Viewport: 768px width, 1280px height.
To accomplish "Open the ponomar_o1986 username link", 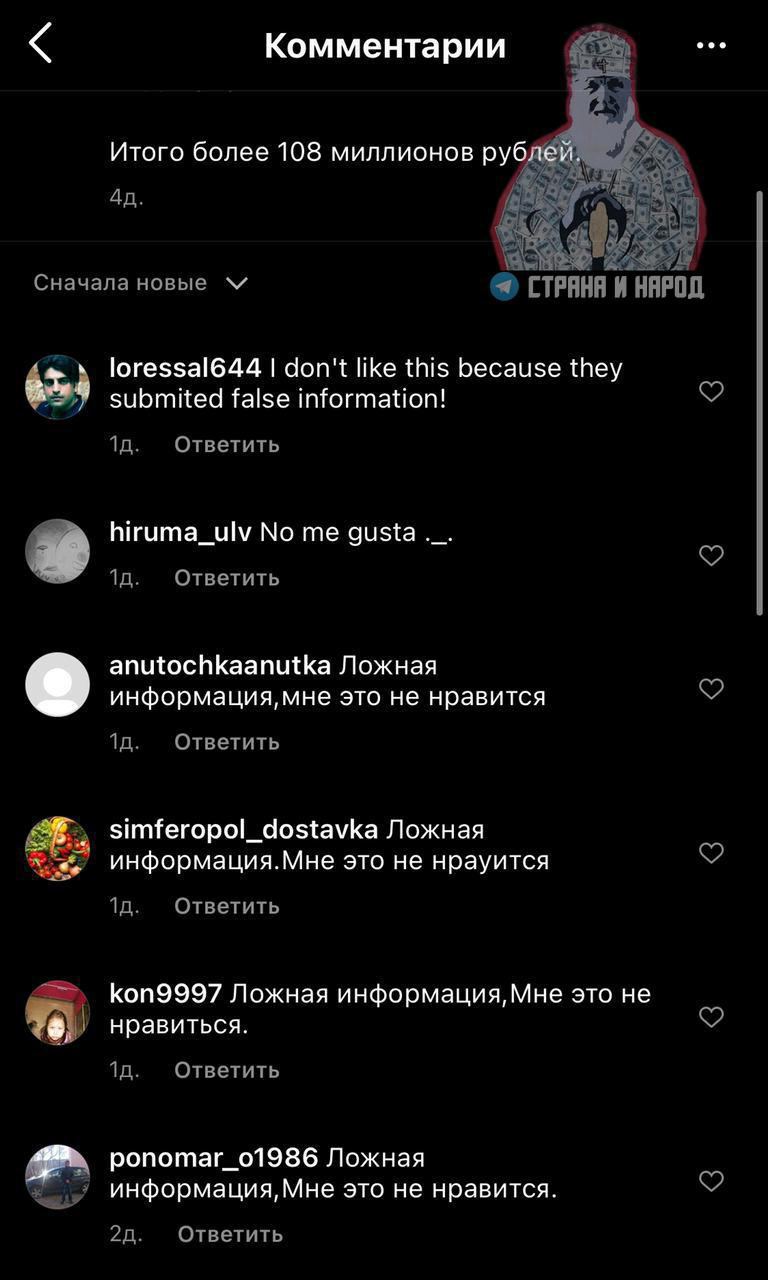I will point(213,1158).
